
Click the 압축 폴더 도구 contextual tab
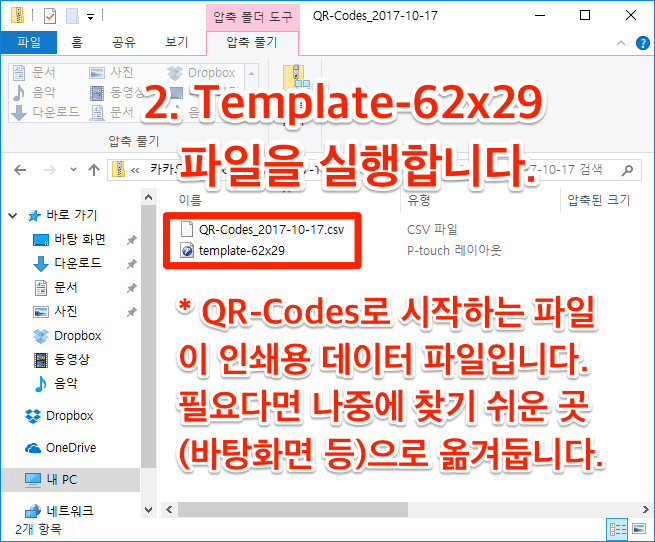pos(253,17)
